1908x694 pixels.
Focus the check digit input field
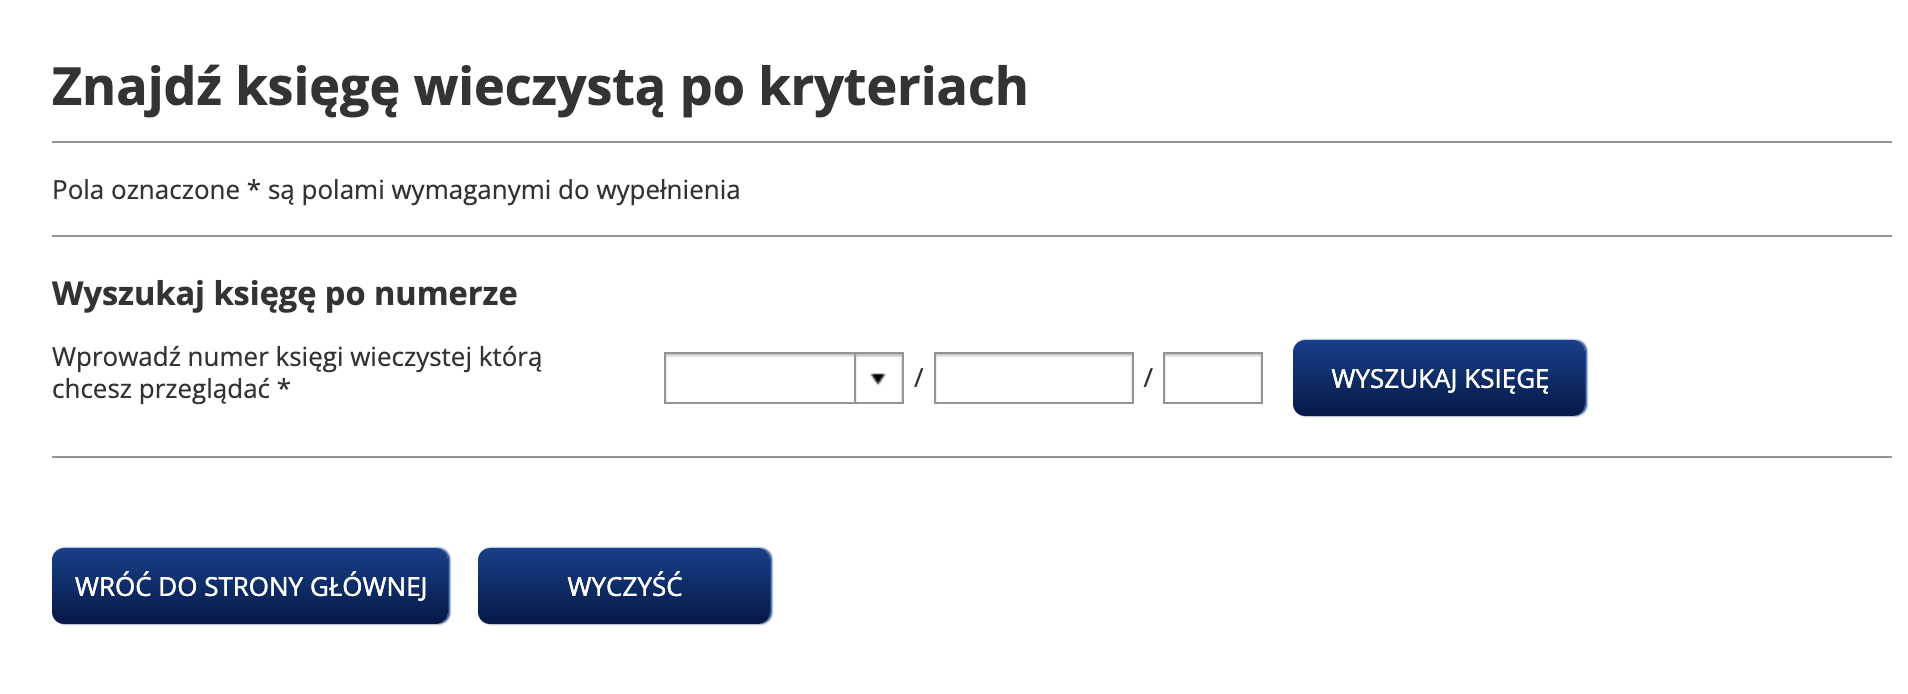pyautogui.click(x=1212, y=379)
